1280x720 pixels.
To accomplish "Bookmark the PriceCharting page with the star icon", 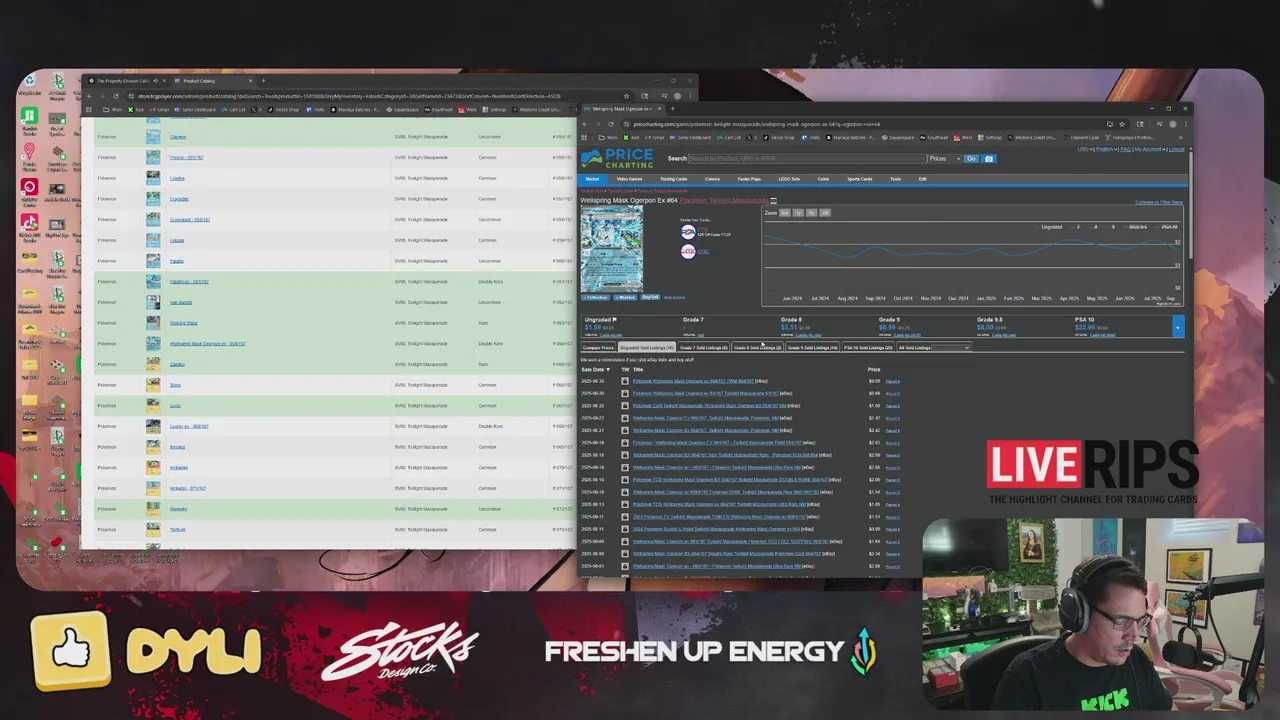I will 1121,124.
